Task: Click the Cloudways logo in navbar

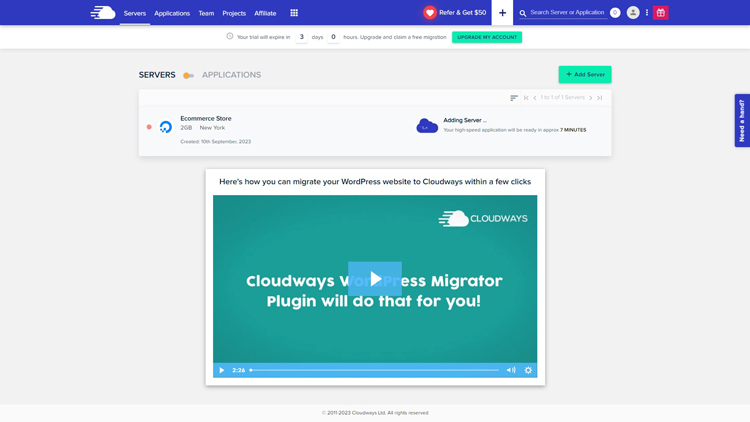Action: pos(103,12)
